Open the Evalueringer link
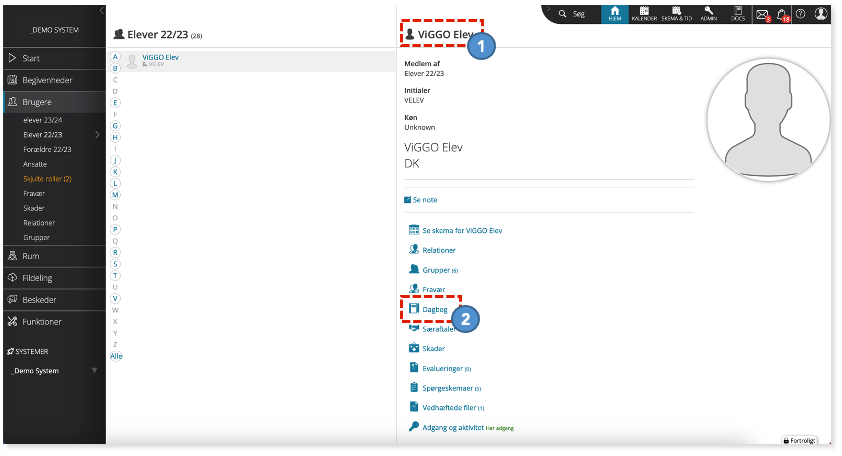The image size is (842, 456). (x=446, y=368)
